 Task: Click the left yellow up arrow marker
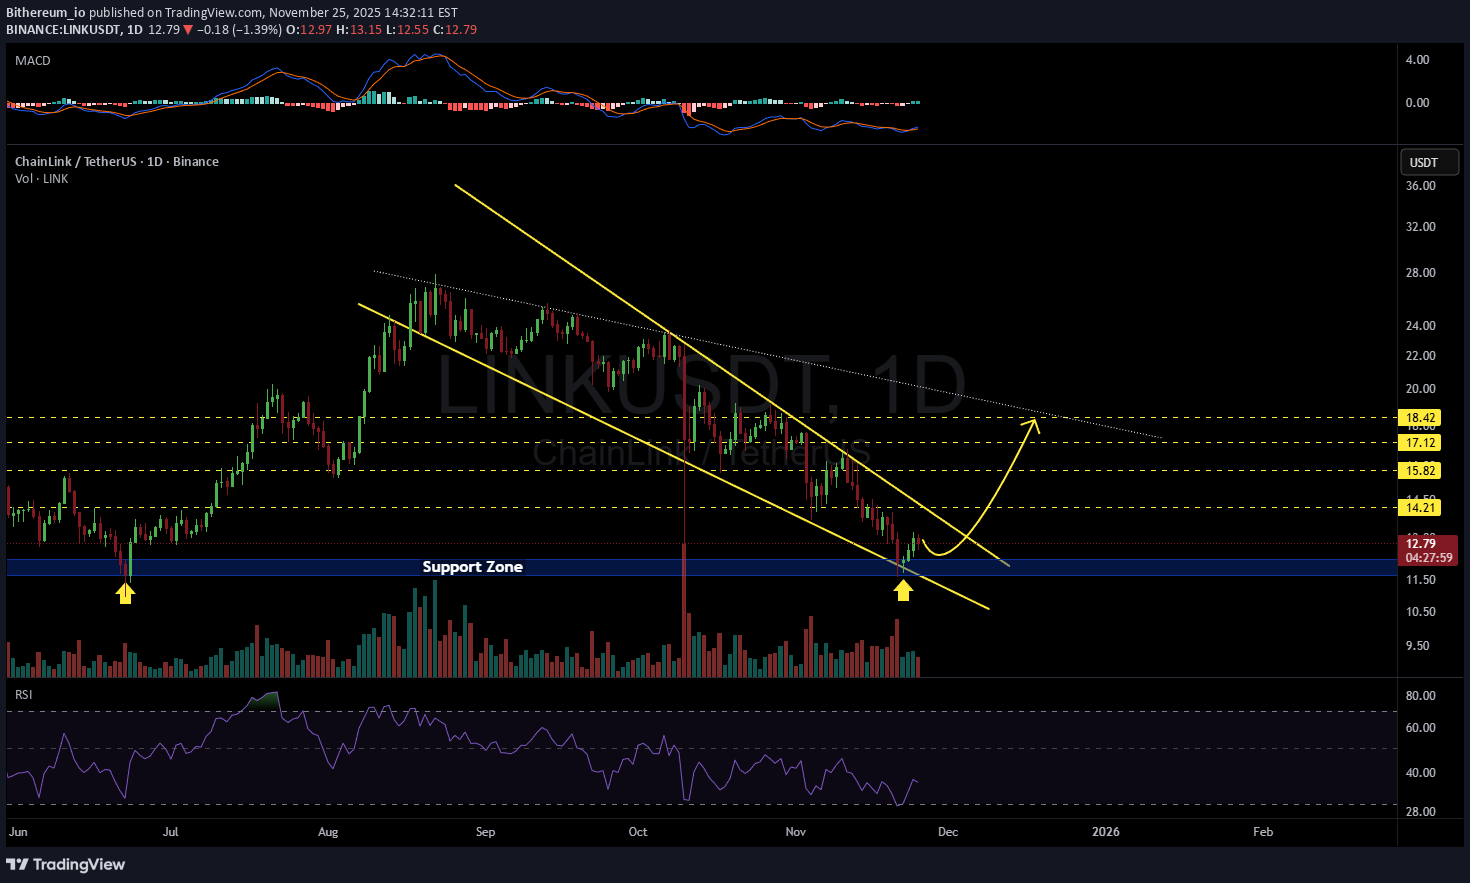(125, 593)
